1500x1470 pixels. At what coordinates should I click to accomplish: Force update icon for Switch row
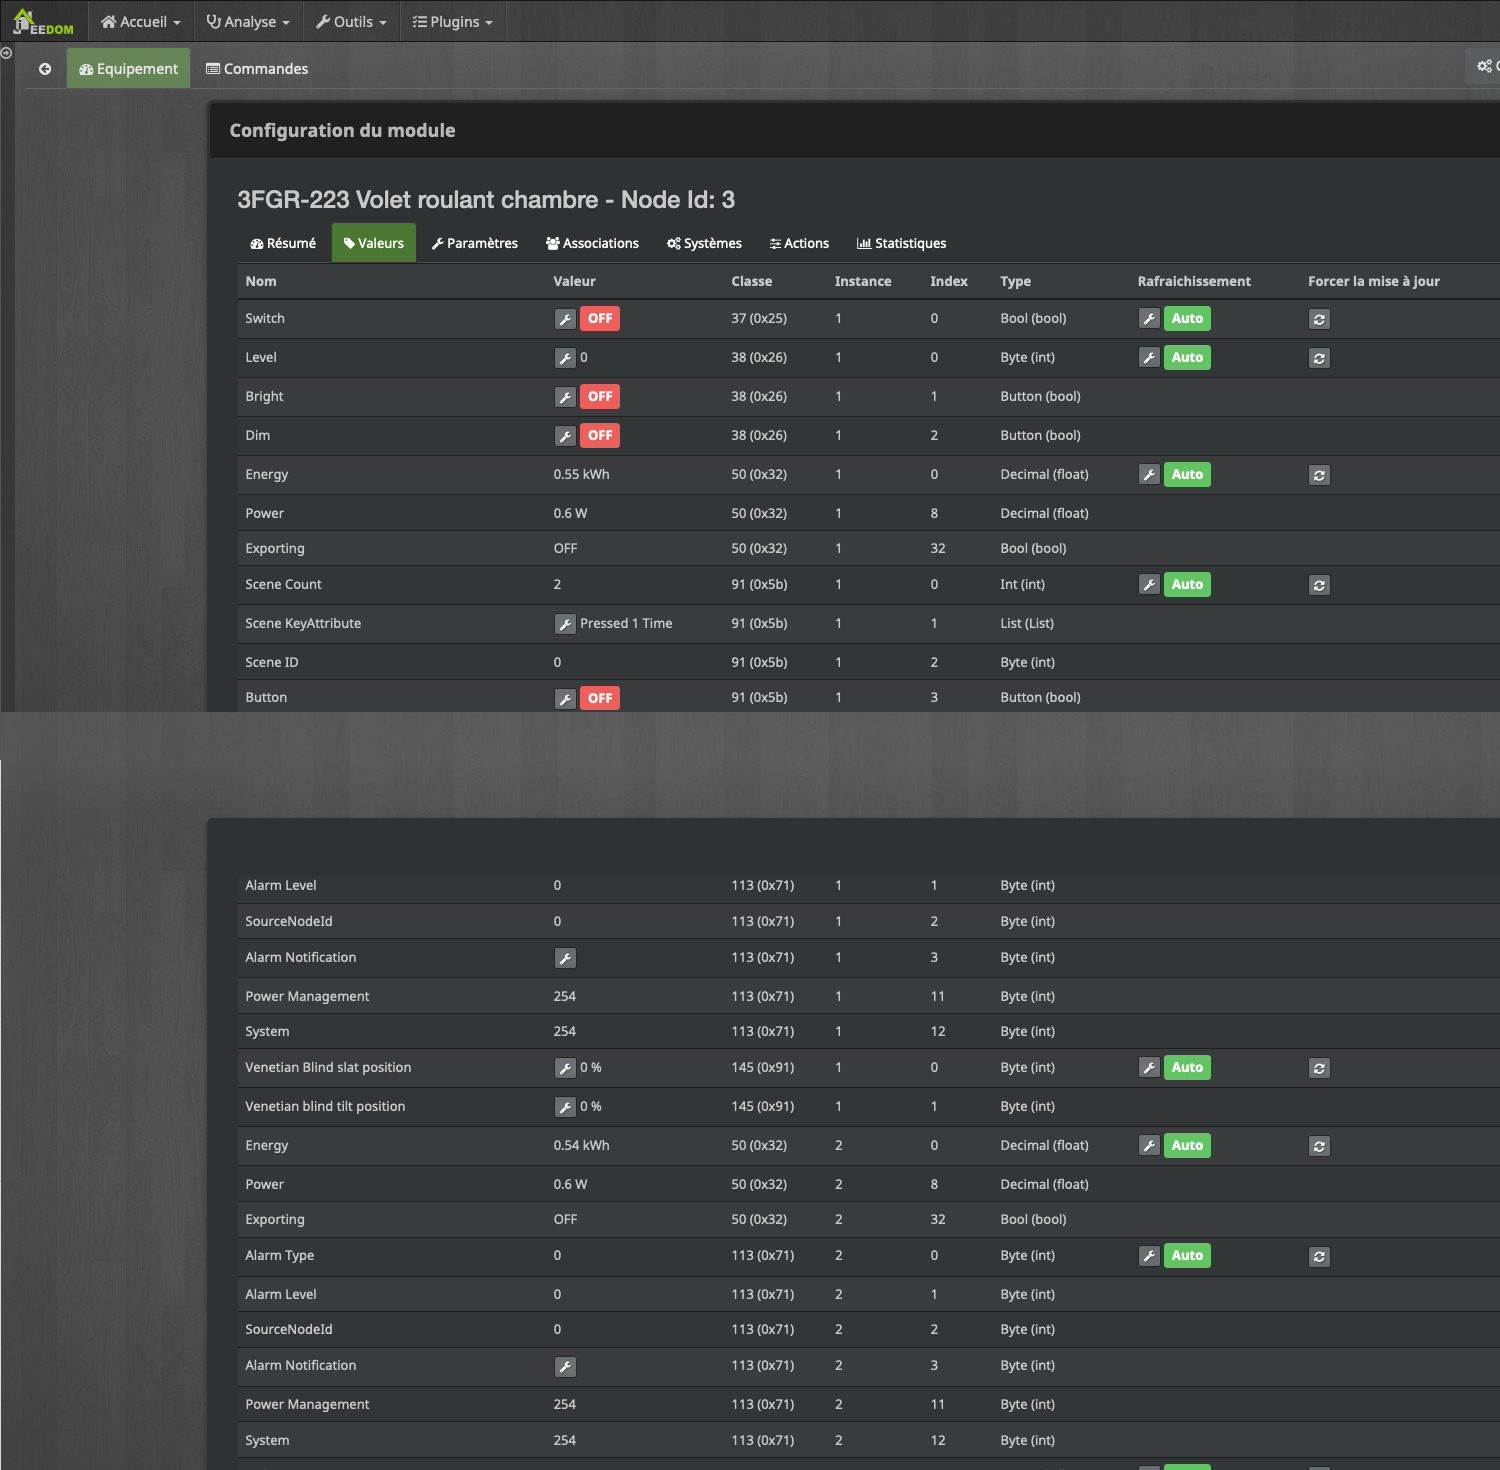pos(1320,319)
